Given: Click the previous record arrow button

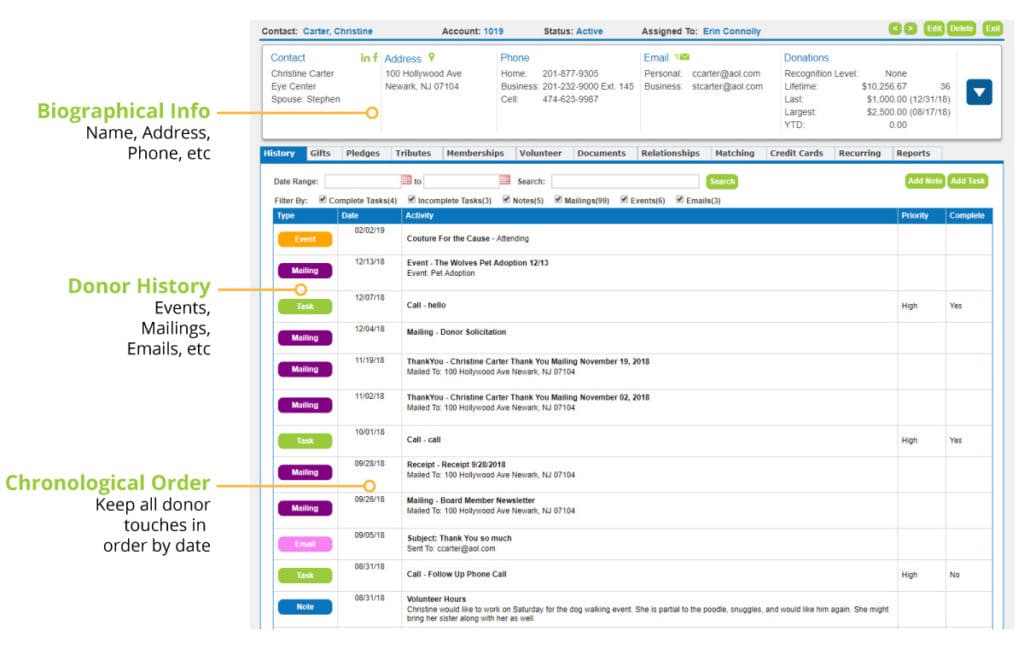Looking at the screenshot, I should tap(895, 29).
